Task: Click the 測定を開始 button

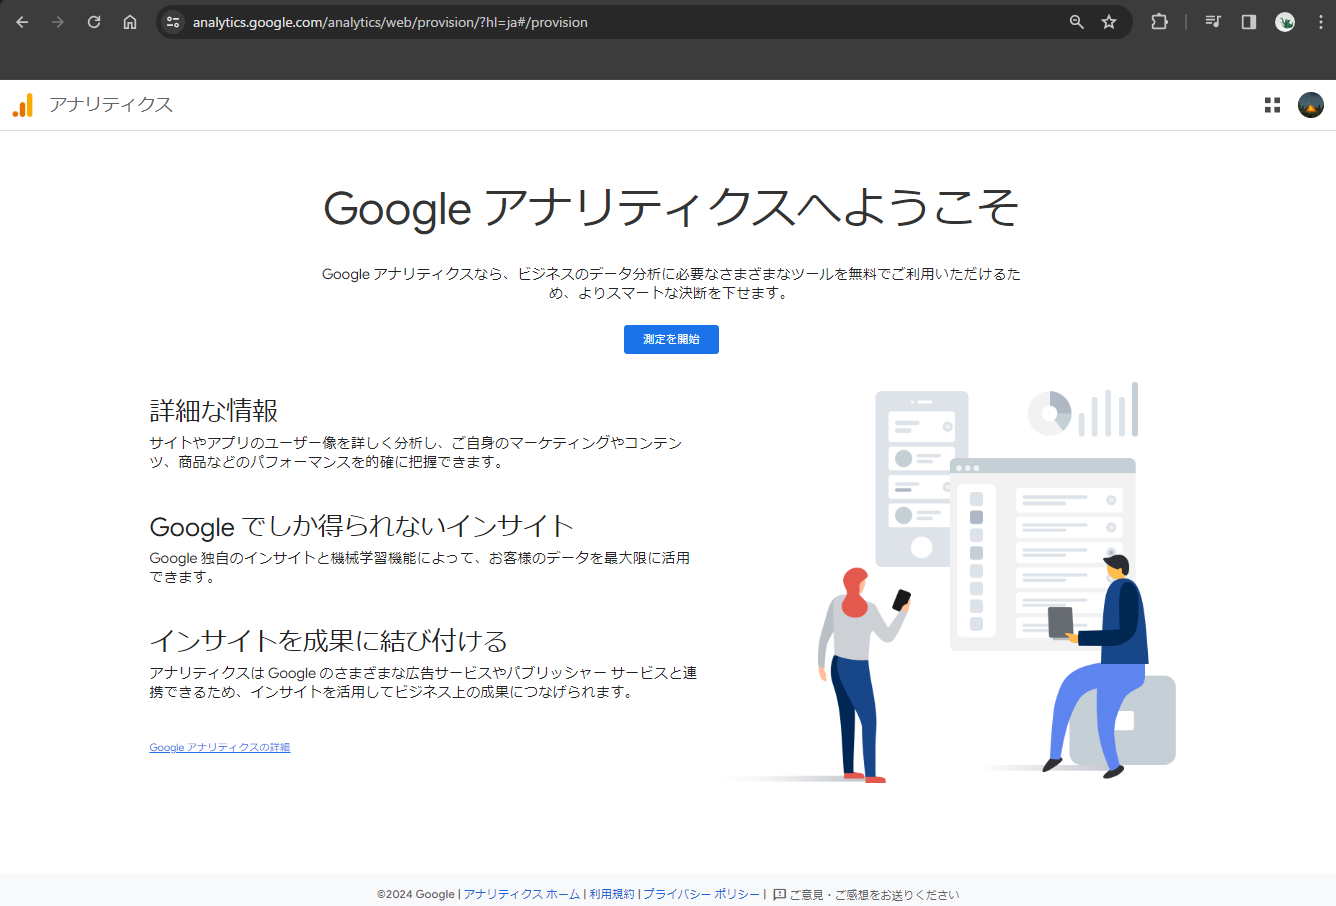Action: [x=671, y=339]
